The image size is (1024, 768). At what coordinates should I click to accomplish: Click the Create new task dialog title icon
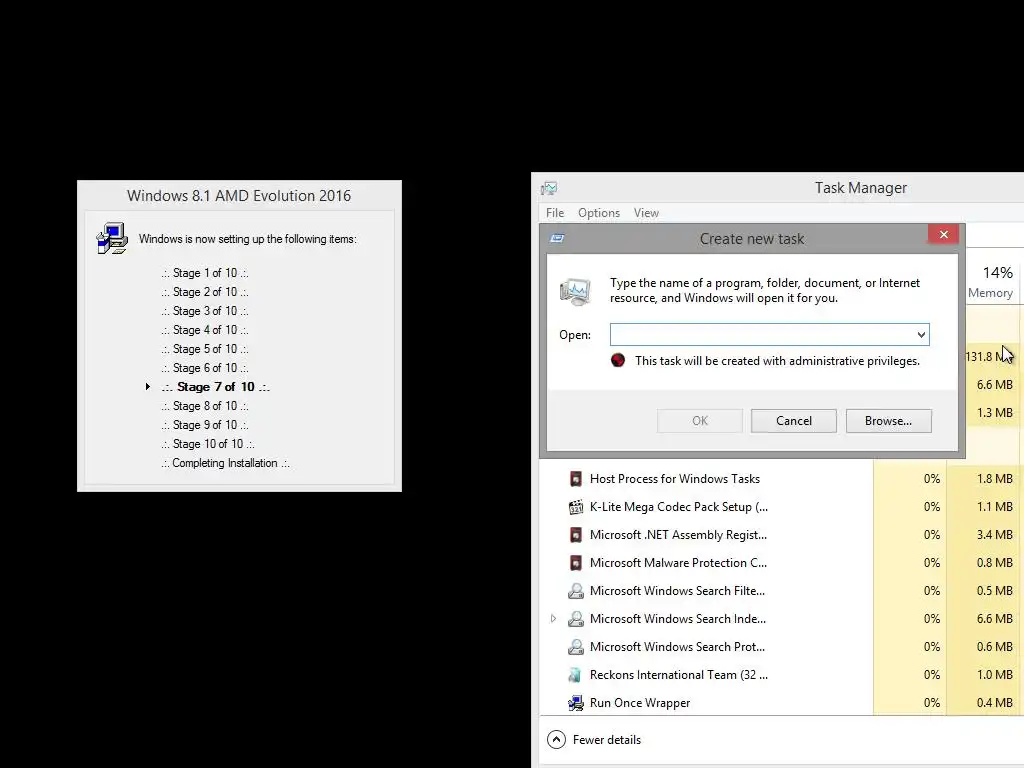557,238
